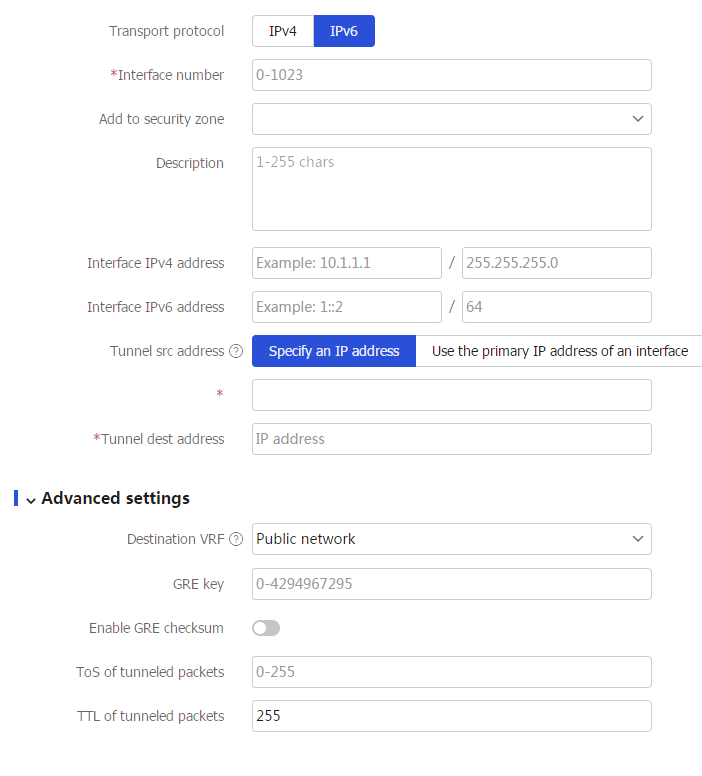702x776 pixels.
Task: Focus the IPv4 subnet mask field
Action: 556,263
